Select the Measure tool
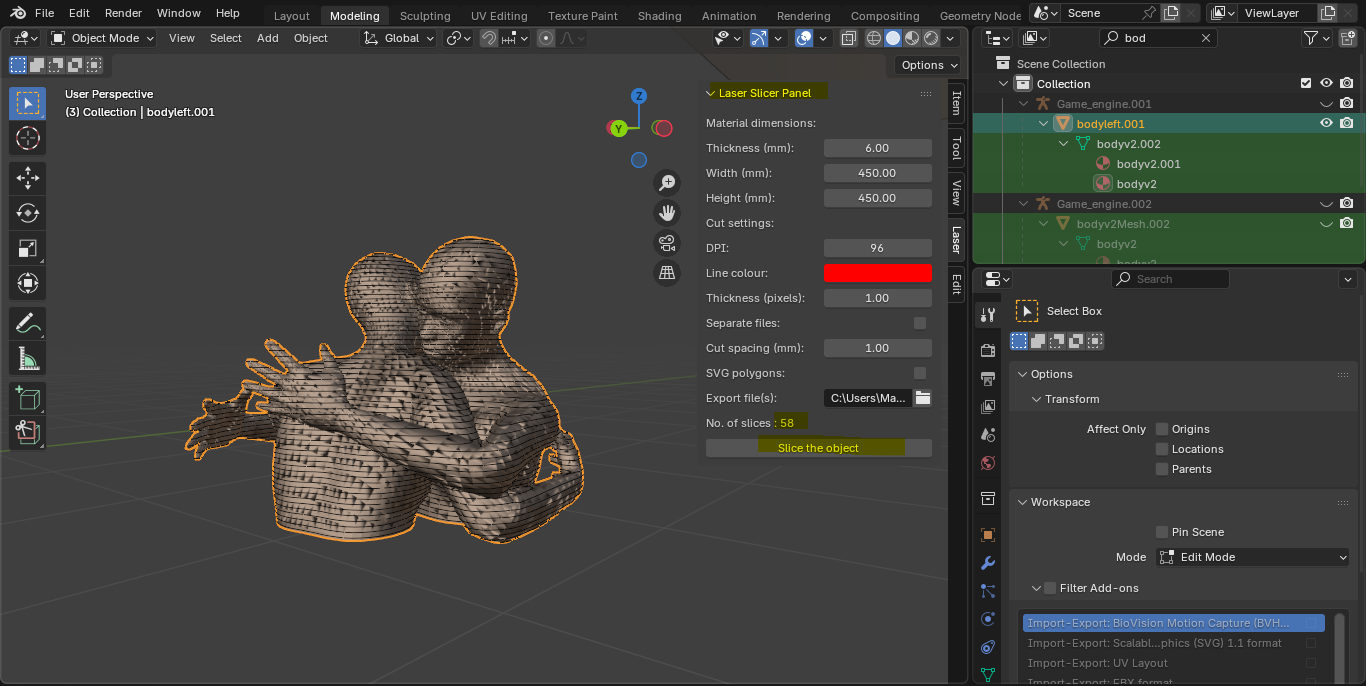Image resolution: width=1366 pixels, height=686 pixels. (28, 359)
